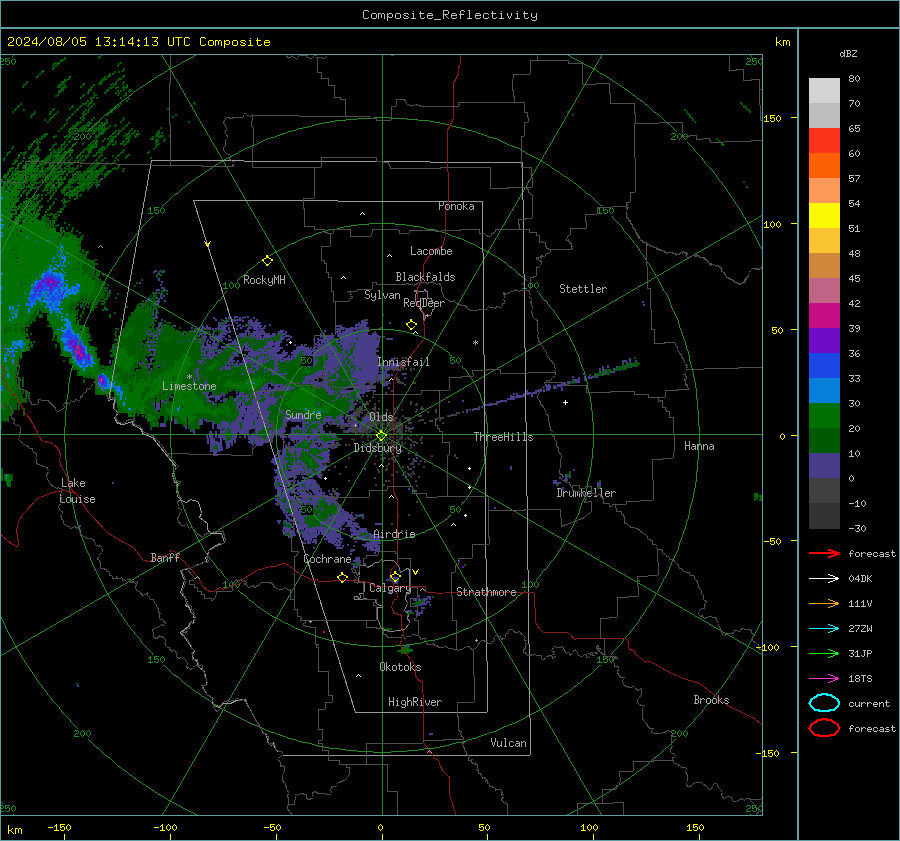Click the yellow radar-center diamond at Didsbury
Image resolution: width=900 pixels, height=841 pixels.
click(x=381, y=436)
